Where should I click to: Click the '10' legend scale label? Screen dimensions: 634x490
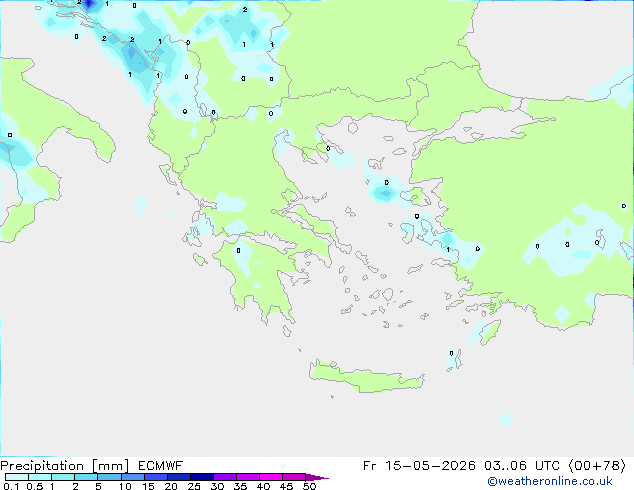tap(125, 486)
